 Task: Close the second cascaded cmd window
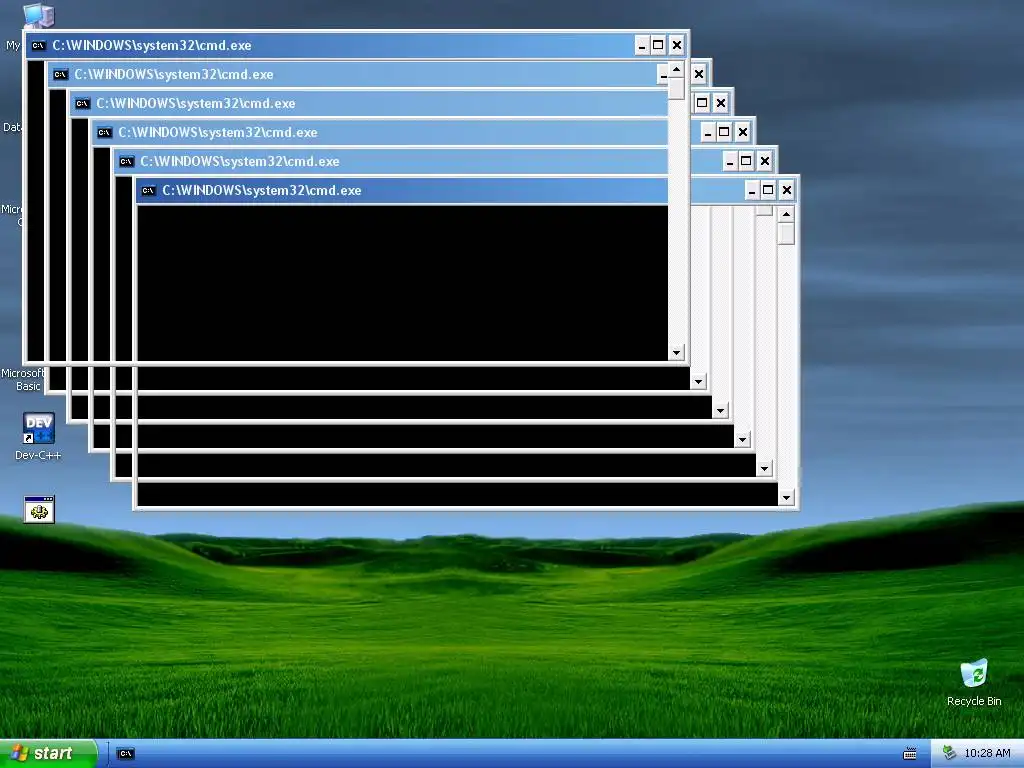point(699,74)
